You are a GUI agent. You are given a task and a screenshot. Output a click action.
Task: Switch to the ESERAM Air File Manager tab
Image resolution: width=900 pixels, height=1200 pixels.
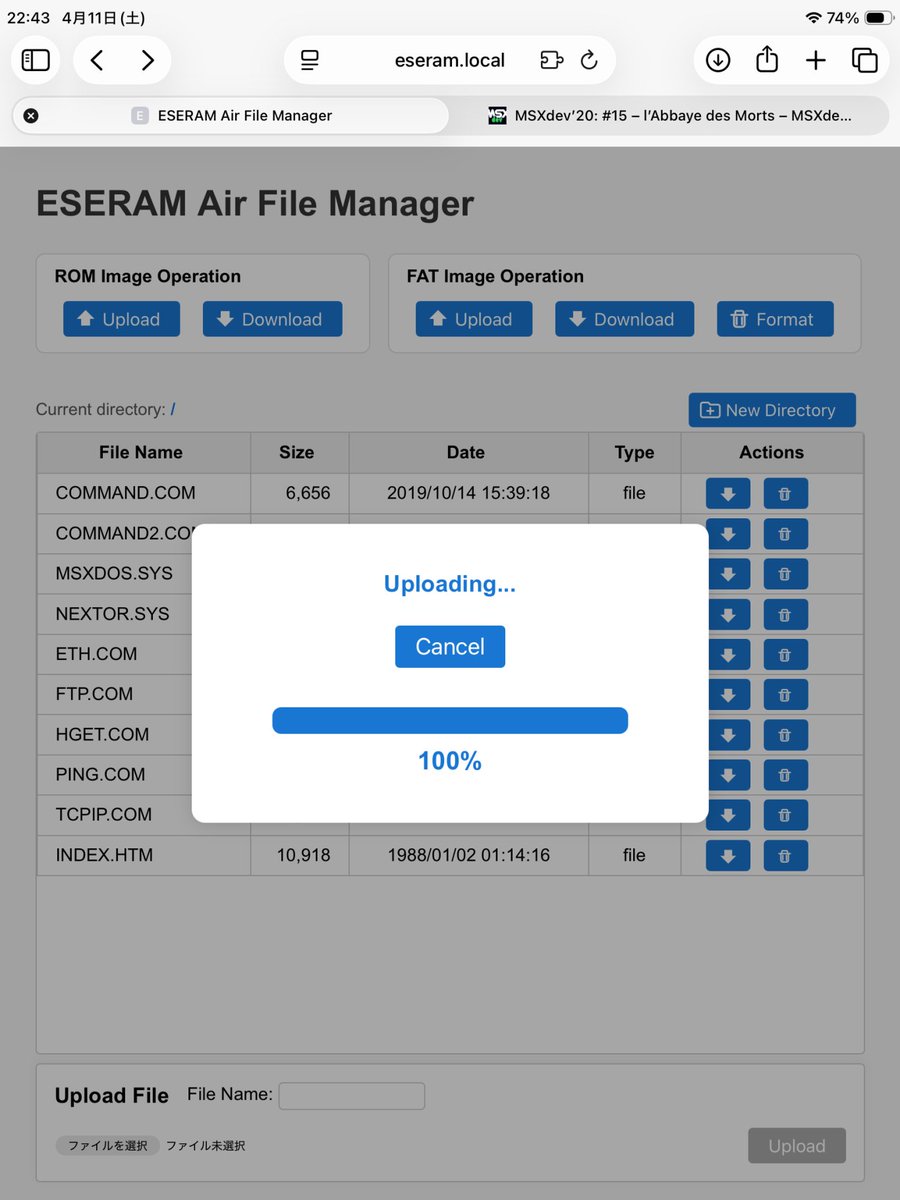coord(231,116)
